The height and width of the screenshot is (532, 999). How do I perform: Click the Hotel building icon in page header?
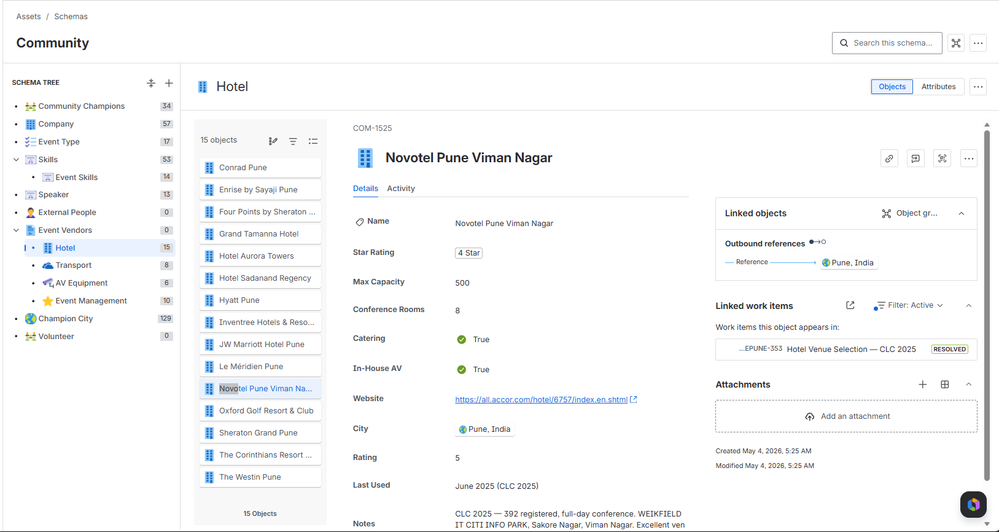203,87
